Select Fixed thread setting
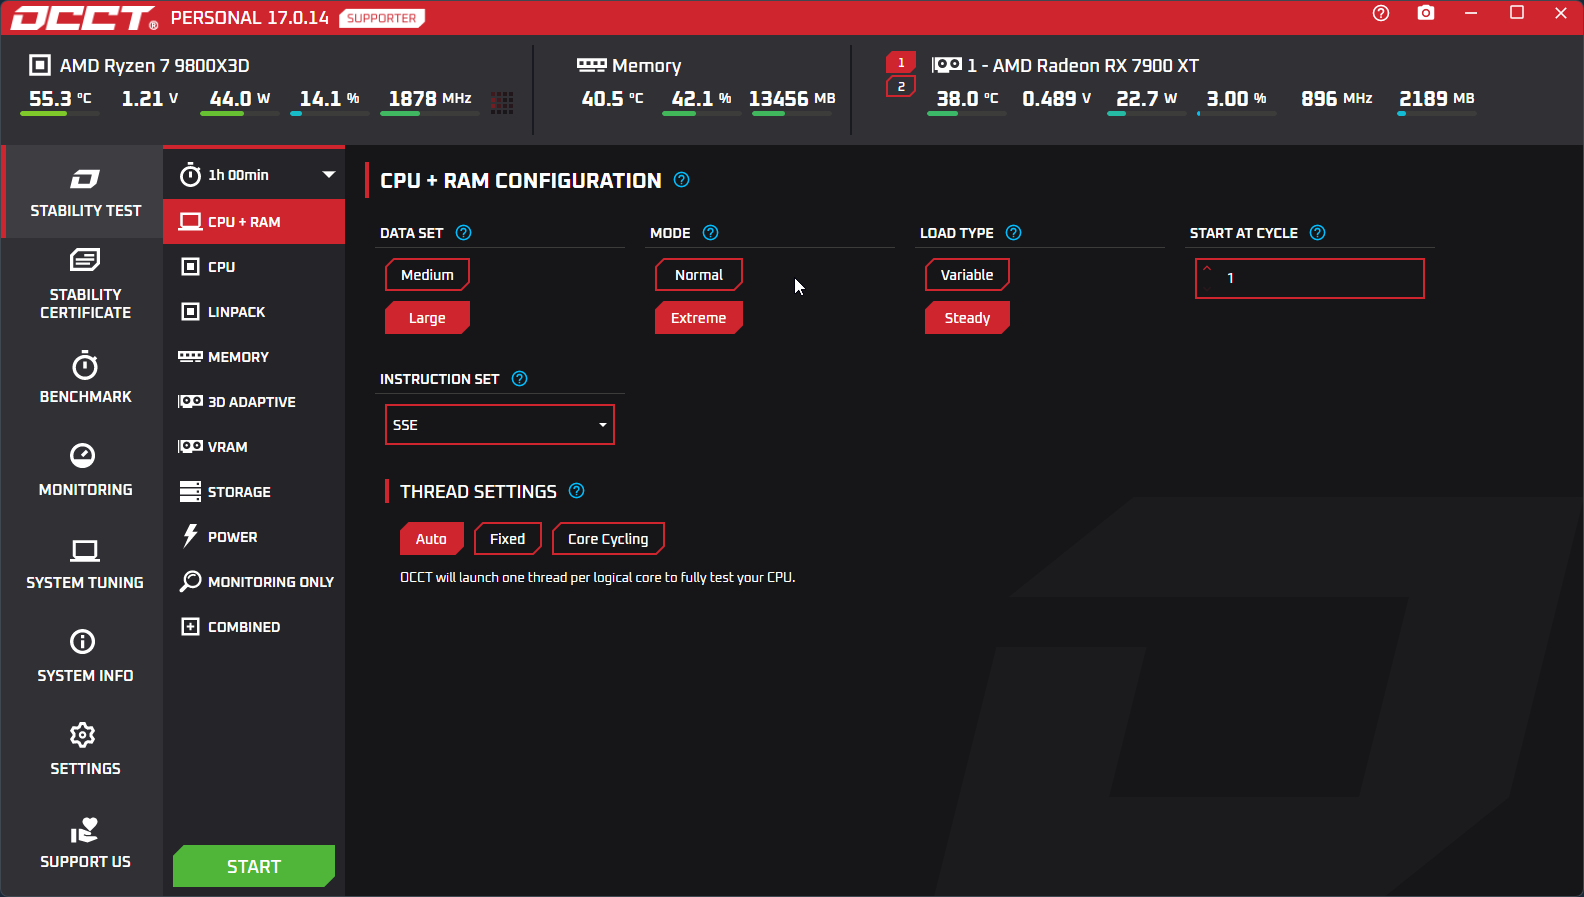The width and height of the screenshot is (1584, 897). pos(507,539)
